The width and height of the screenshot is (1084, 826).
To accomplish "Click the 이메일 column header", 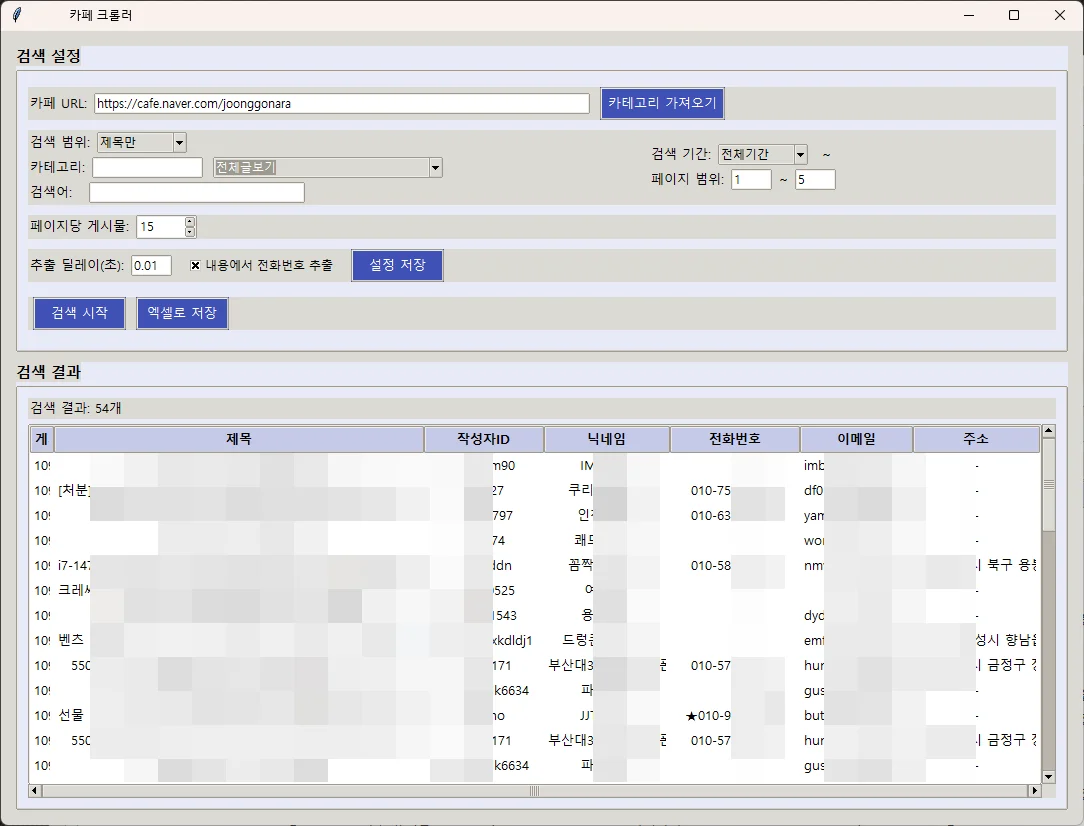I will 857,439.
